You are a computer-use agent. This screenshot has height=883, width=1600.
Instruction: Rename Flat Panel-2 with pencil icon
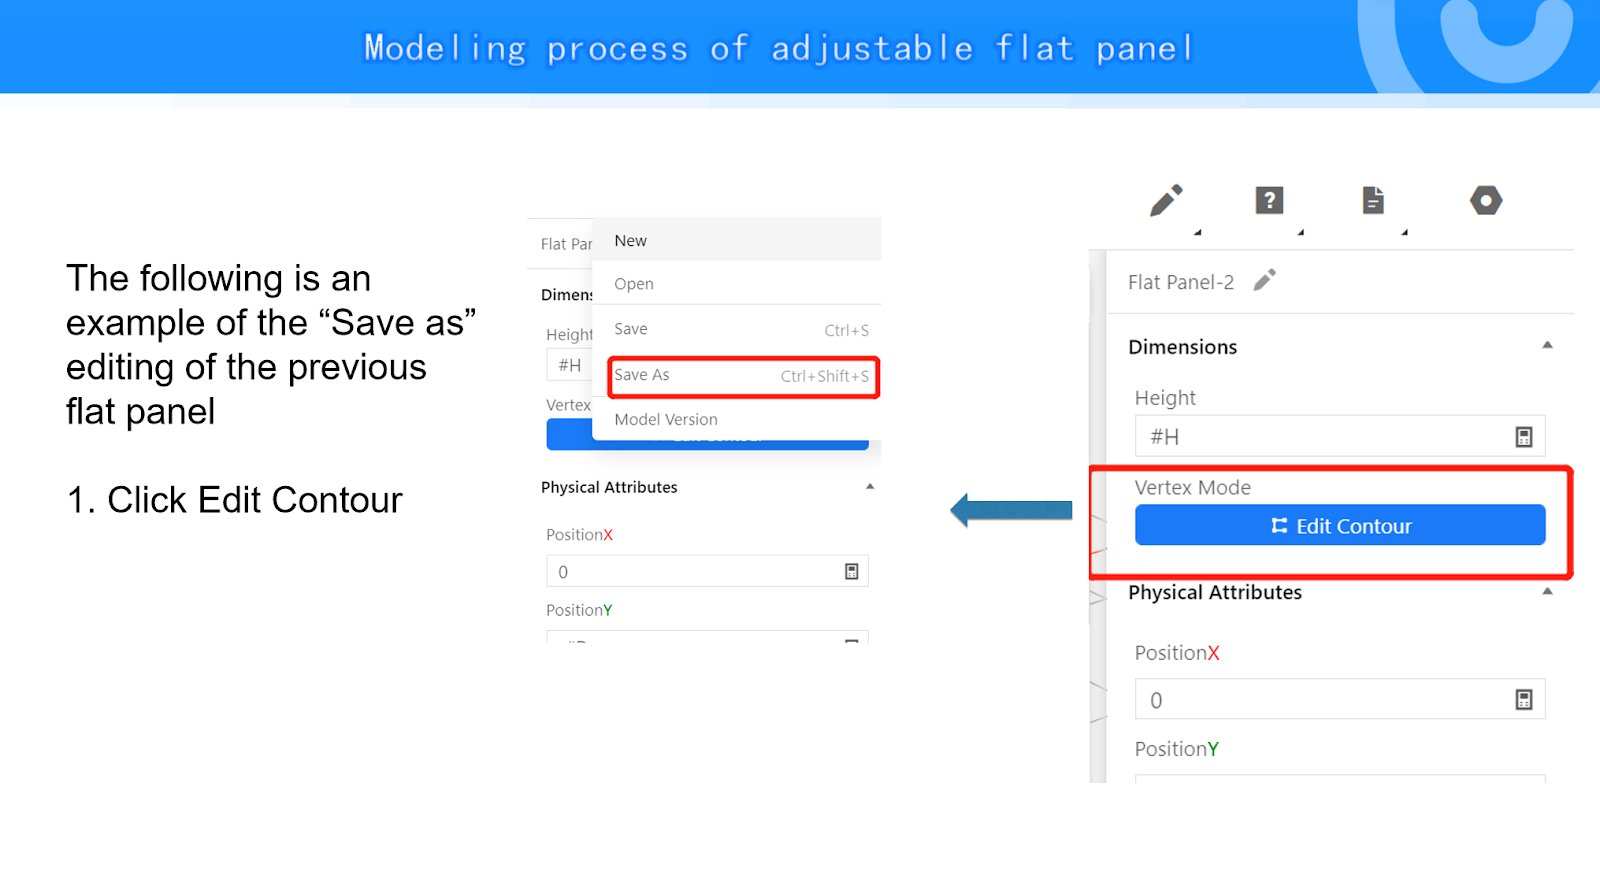(x=1265, y=280)
